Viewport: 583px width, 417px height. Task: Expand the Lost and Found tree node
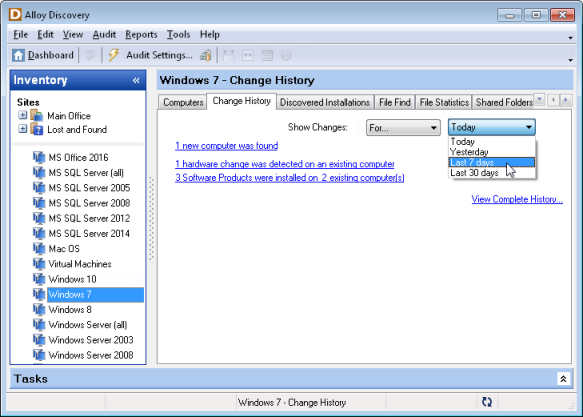23,129
